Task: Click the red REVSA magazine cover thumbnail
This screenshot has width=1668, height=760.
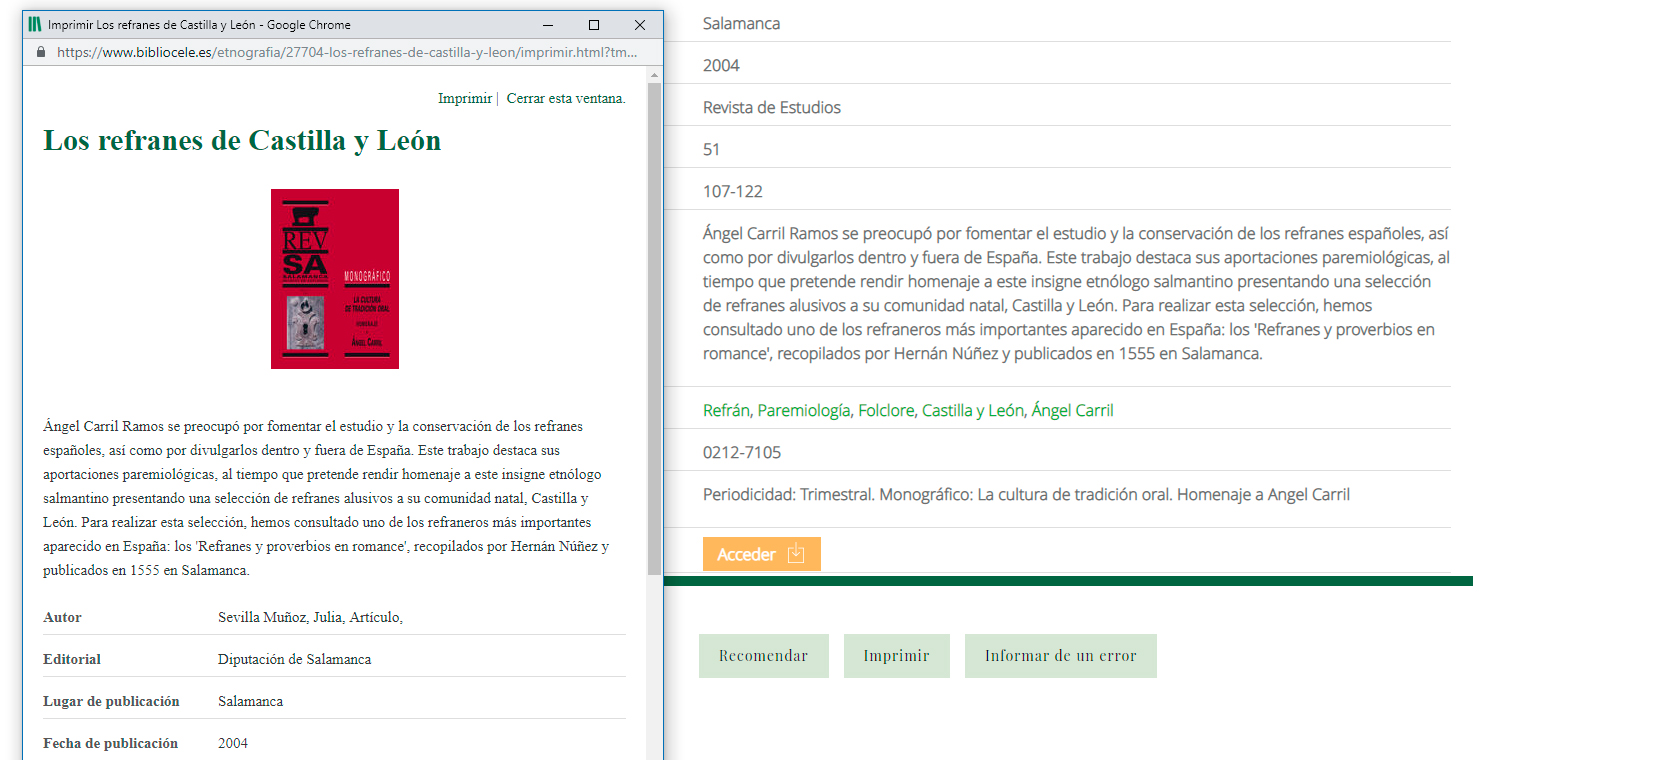Action: (x=335, y=279)
